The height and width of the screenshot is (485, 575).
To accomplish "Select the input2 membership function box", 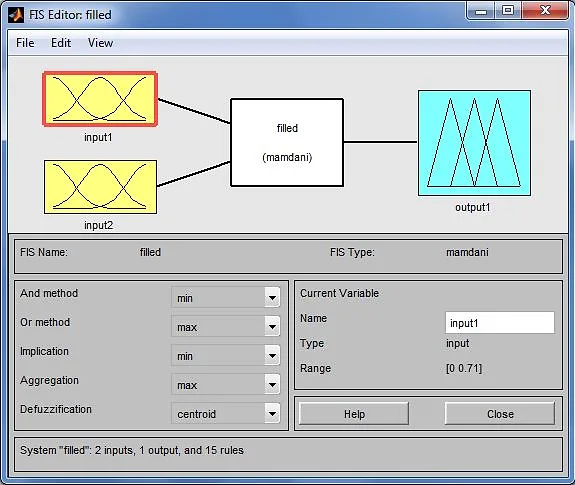I will [x=100, y=187].
